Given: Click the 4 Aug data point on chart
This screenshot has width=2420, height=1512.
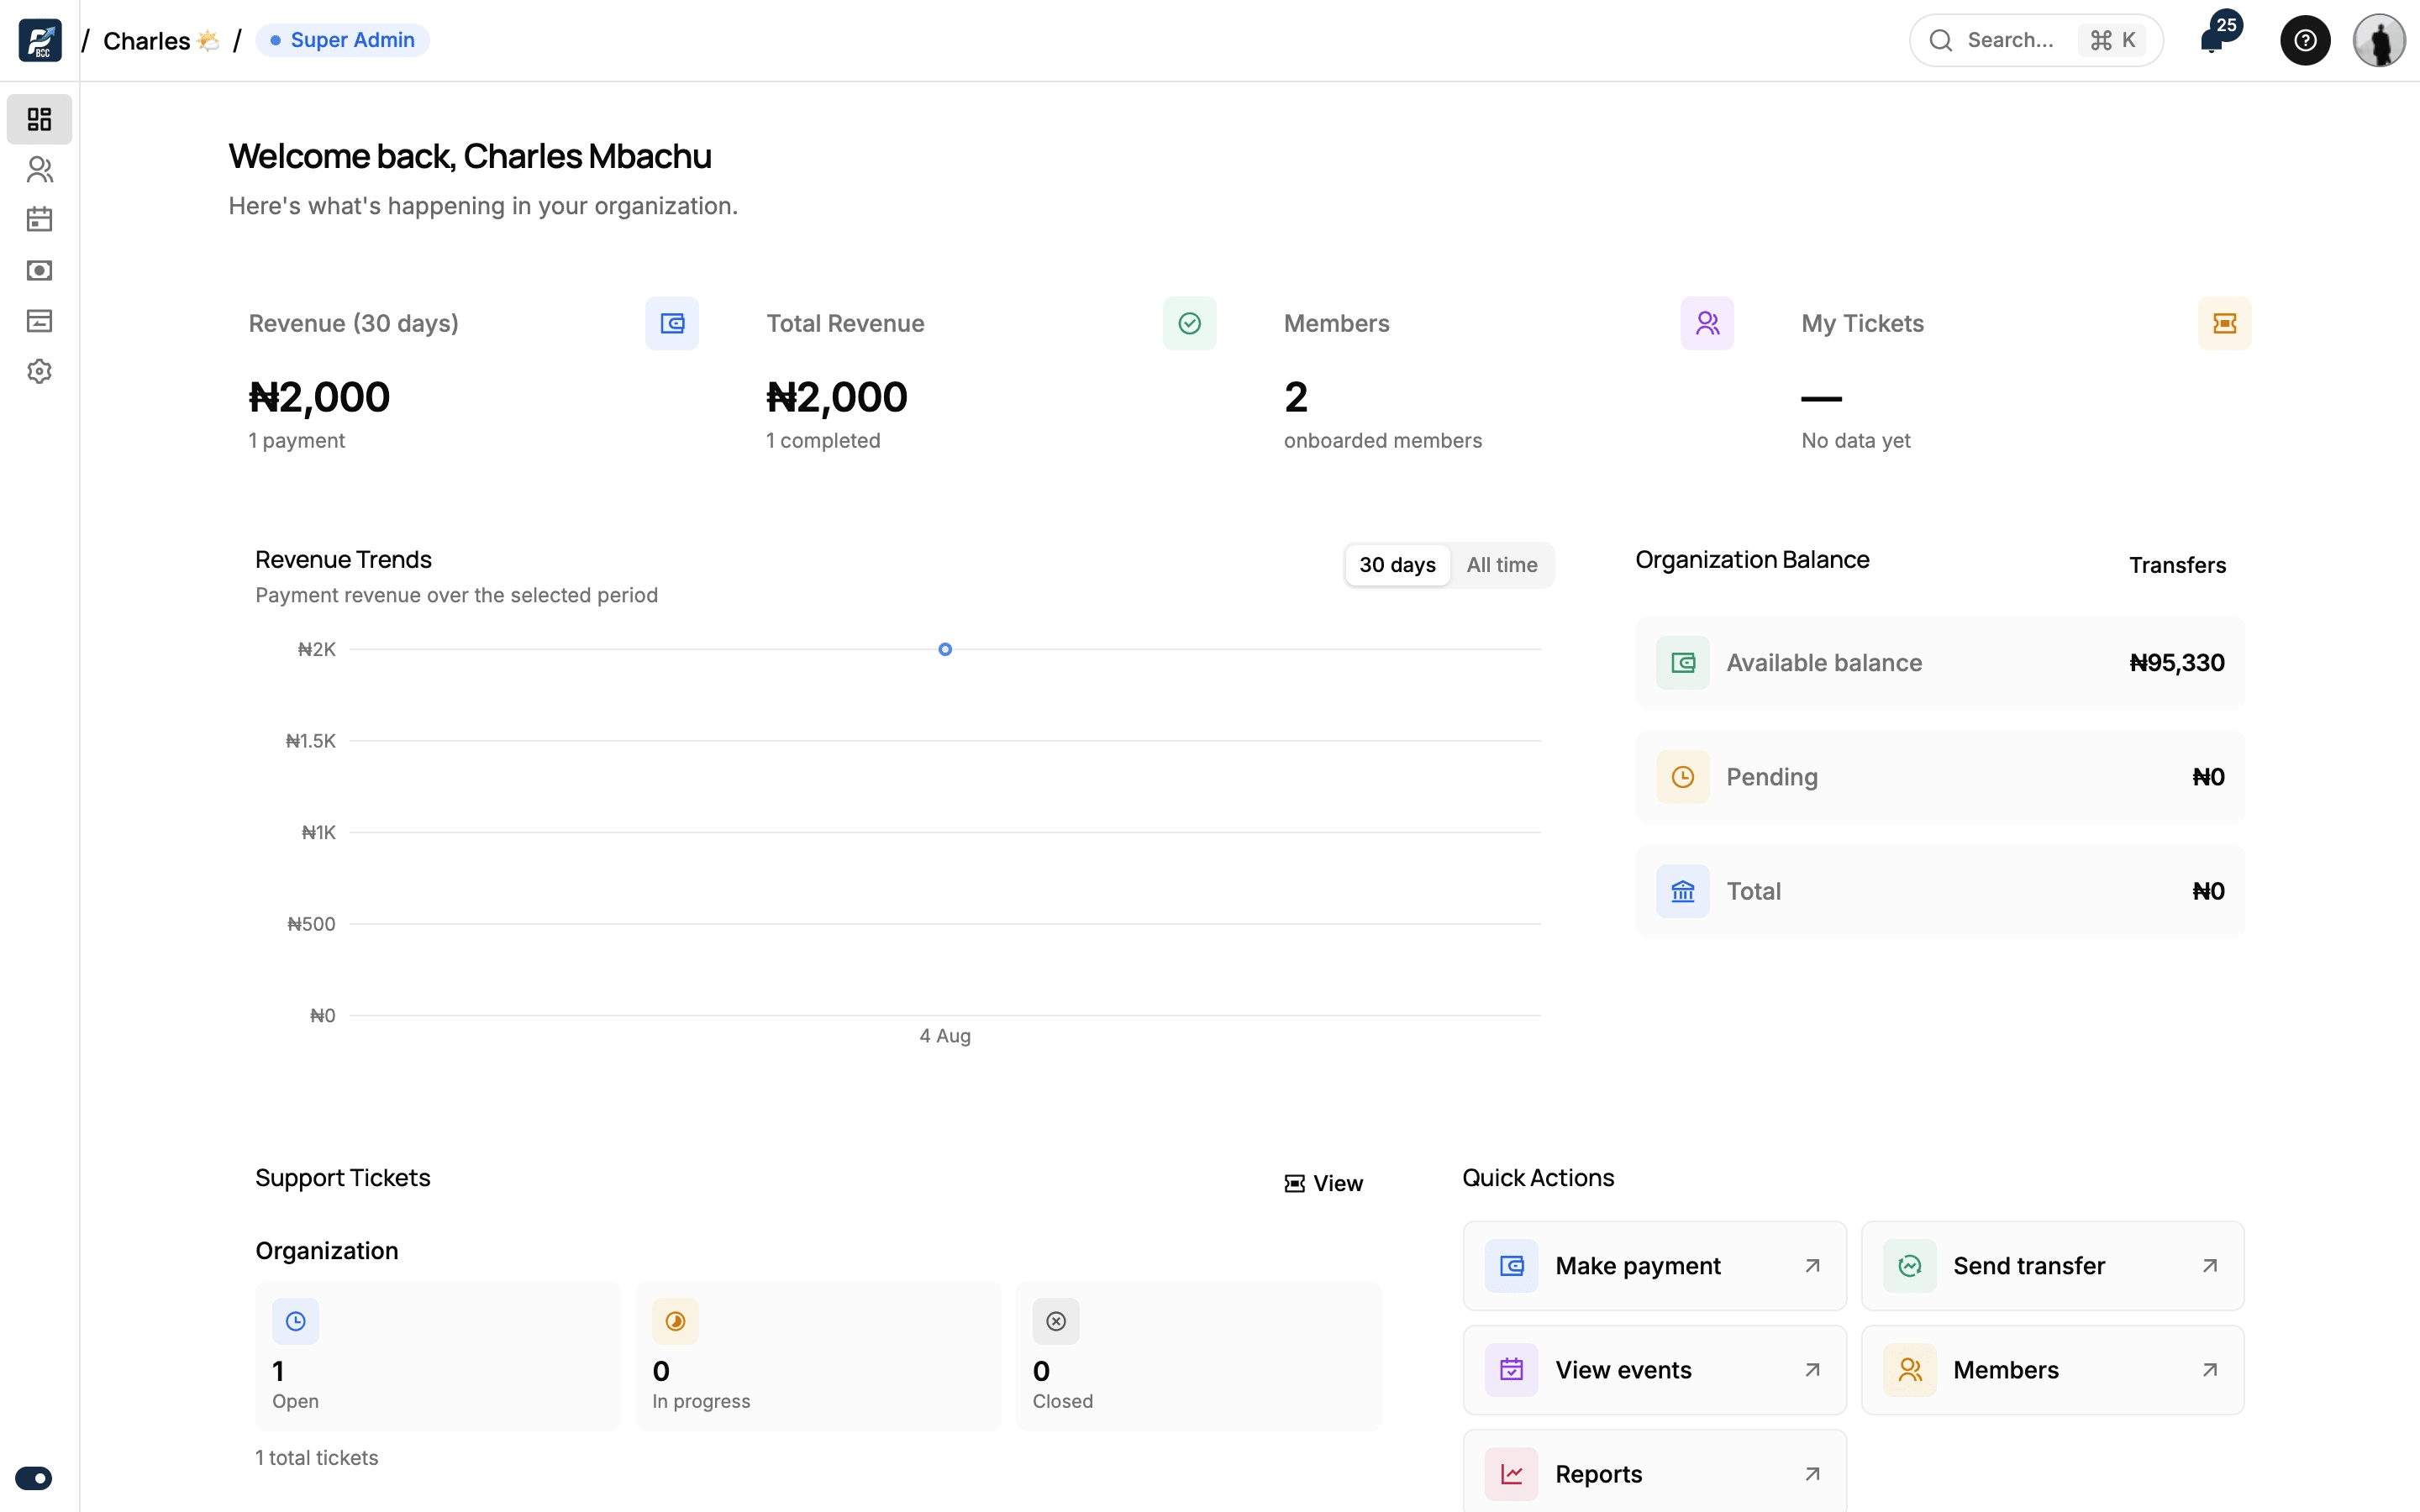Looking at the screenshot, I should (945, 649).
